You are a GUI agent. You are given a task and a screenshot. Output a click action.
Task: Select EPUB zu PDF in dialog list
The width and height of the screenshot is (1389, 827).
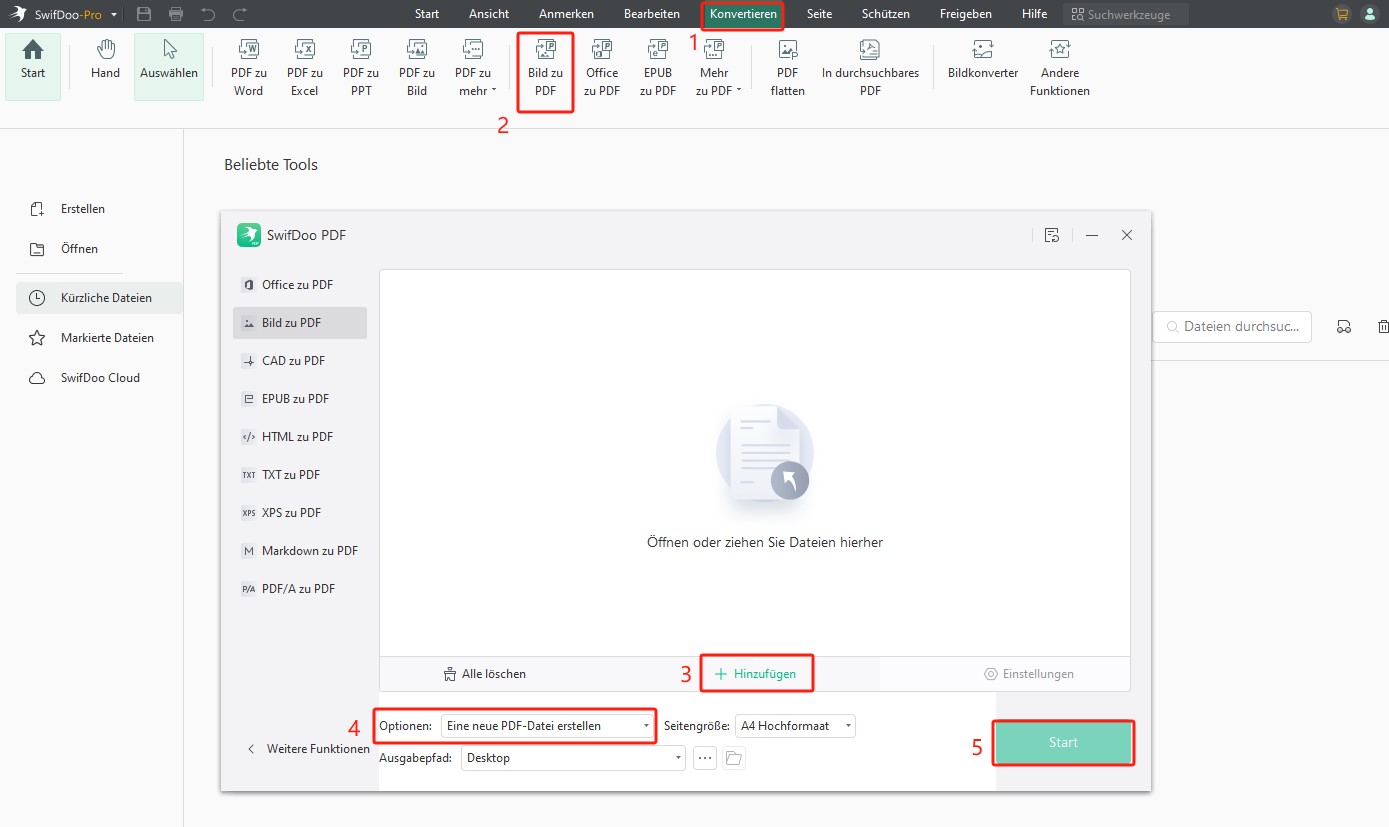point(300,399)
